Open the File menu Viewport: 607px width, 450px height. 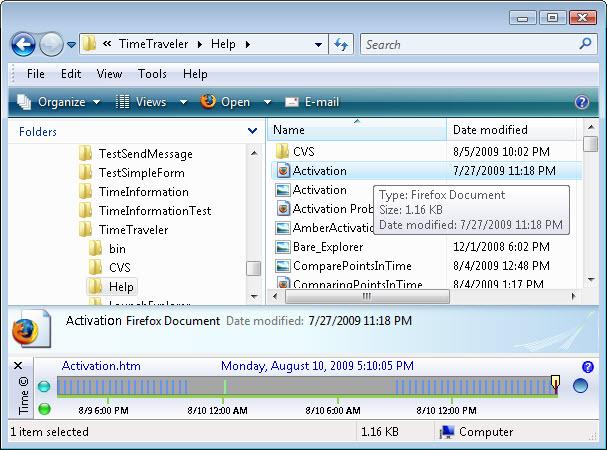[x=36, y=74]
